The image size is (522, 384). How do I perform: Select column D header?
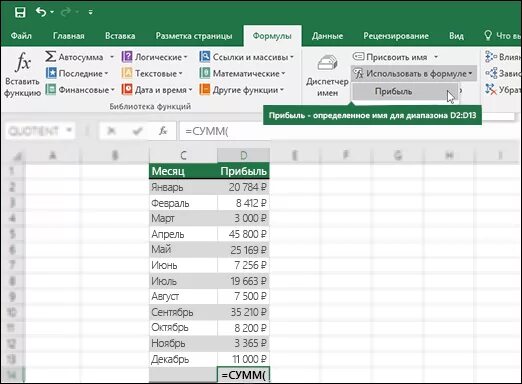(x=243, y=155)
